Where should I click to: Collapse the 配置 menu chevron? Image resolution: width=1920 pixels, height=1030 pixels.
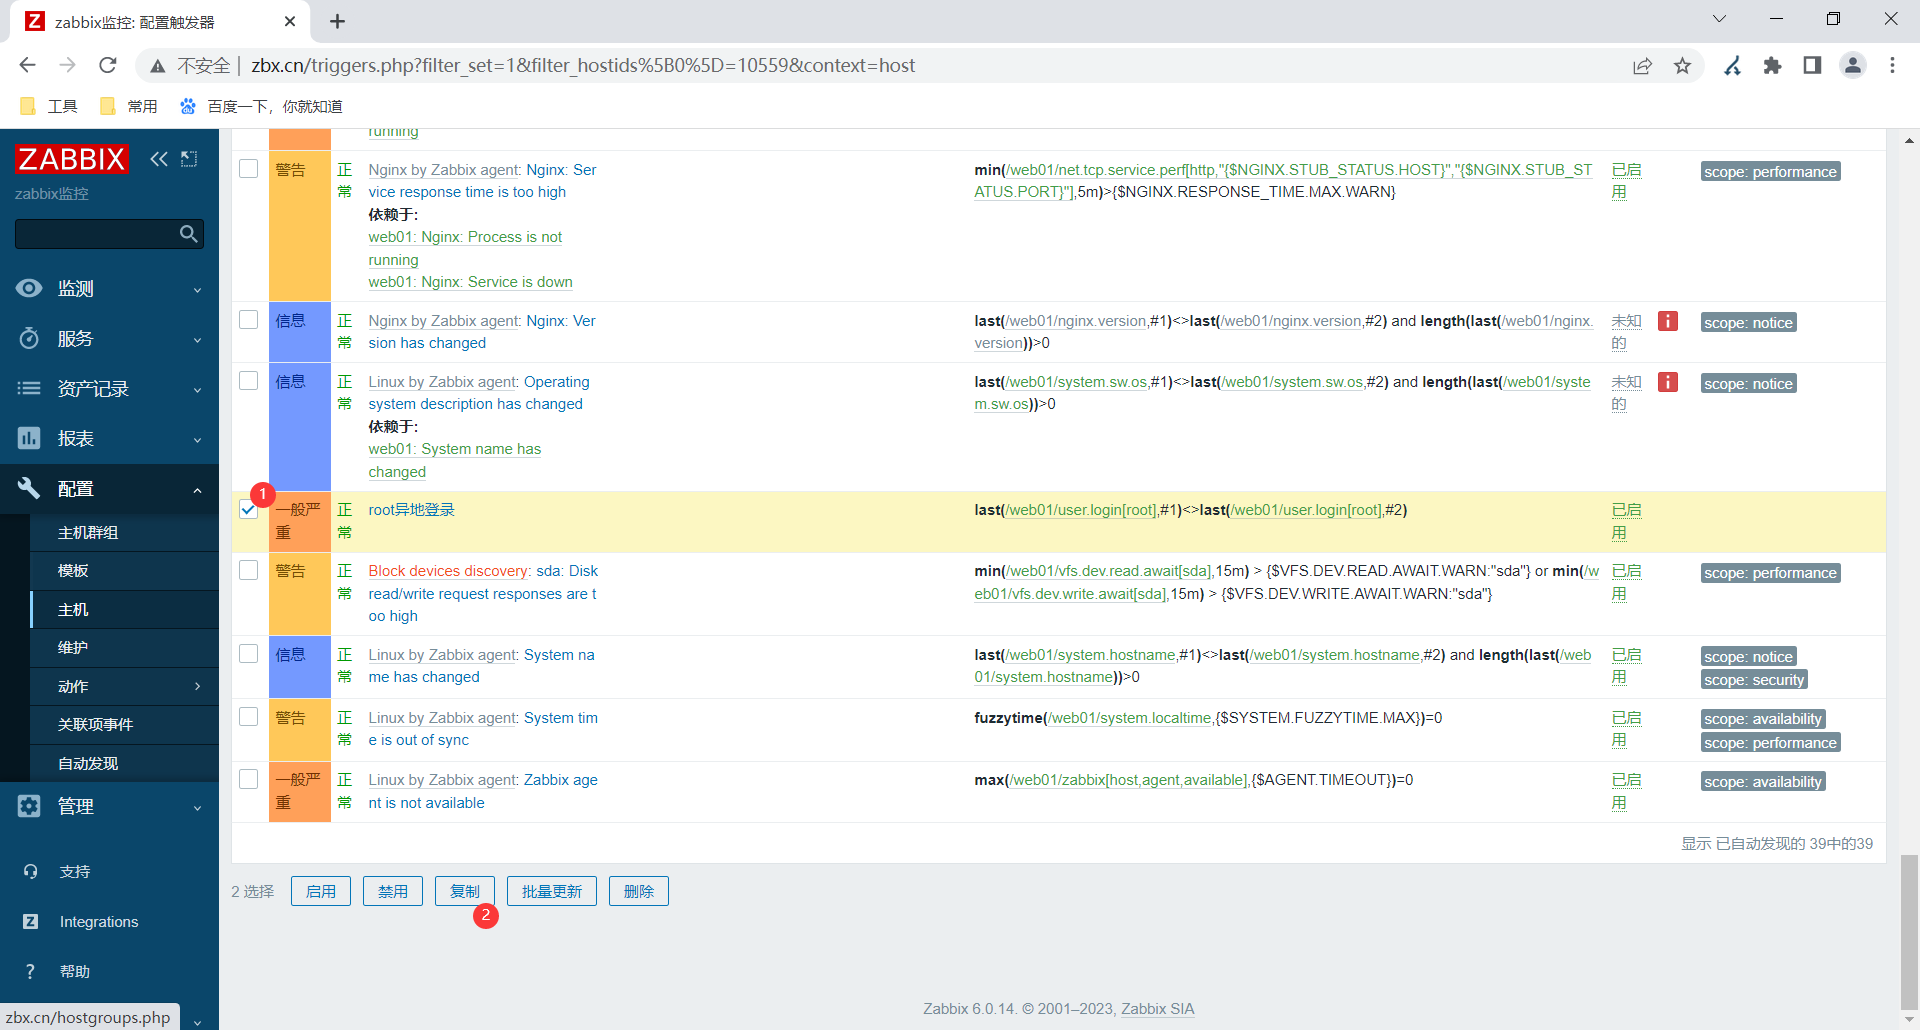point(198,490)
